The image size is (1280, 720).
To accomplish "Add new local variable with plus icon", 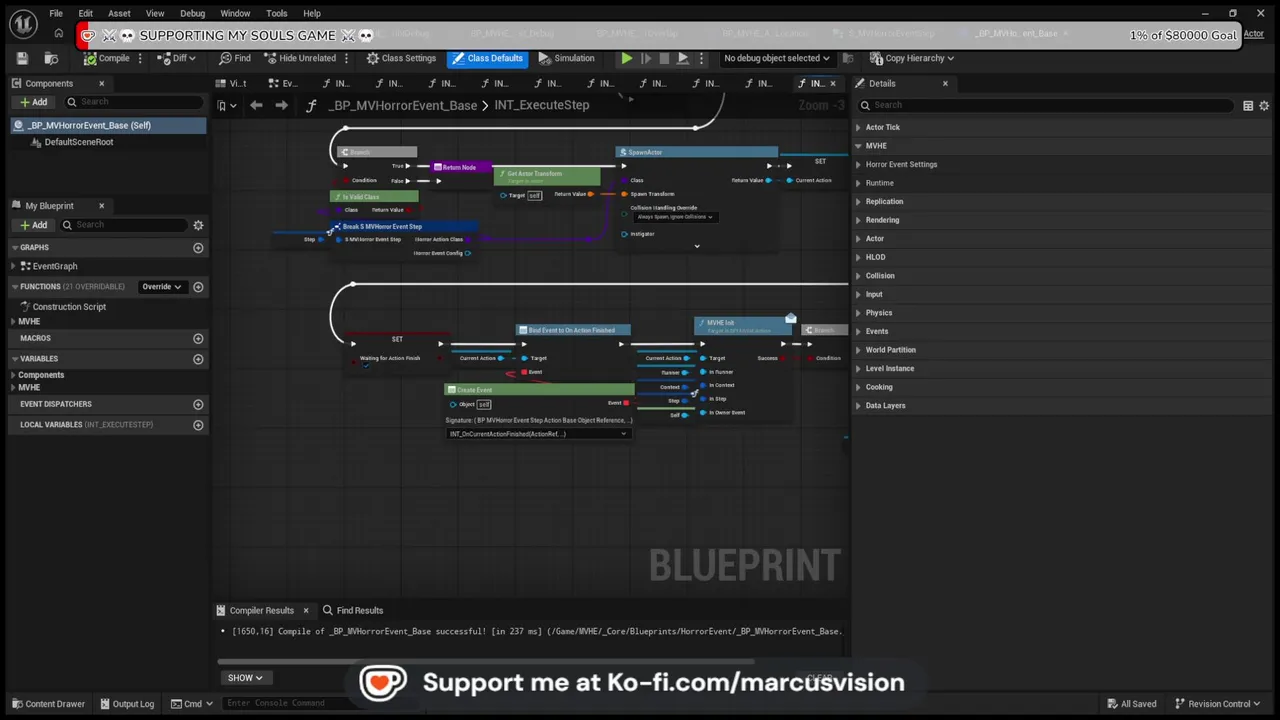I will tap(198, 425).
